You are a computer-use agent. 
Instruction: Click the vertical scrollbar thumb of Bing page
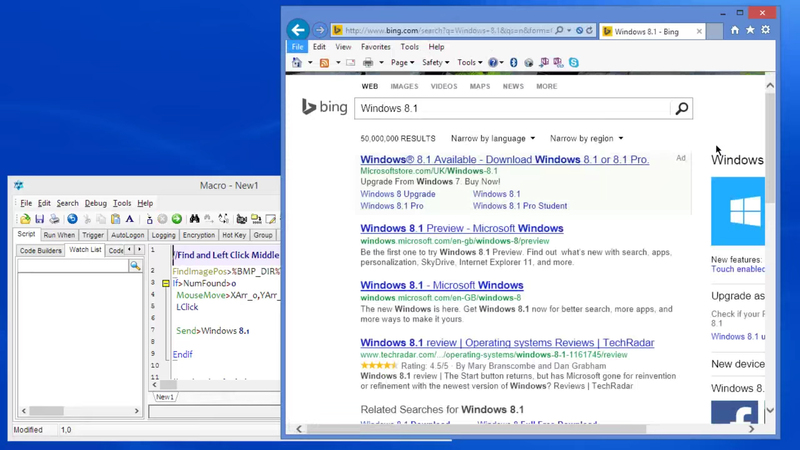pos(770,148)
